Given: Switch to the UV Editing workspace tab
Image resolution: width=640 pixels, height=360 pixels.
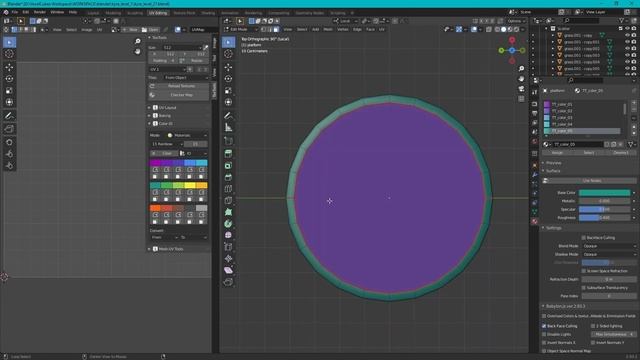Looking at the screenshot, I should pos(158,13).
